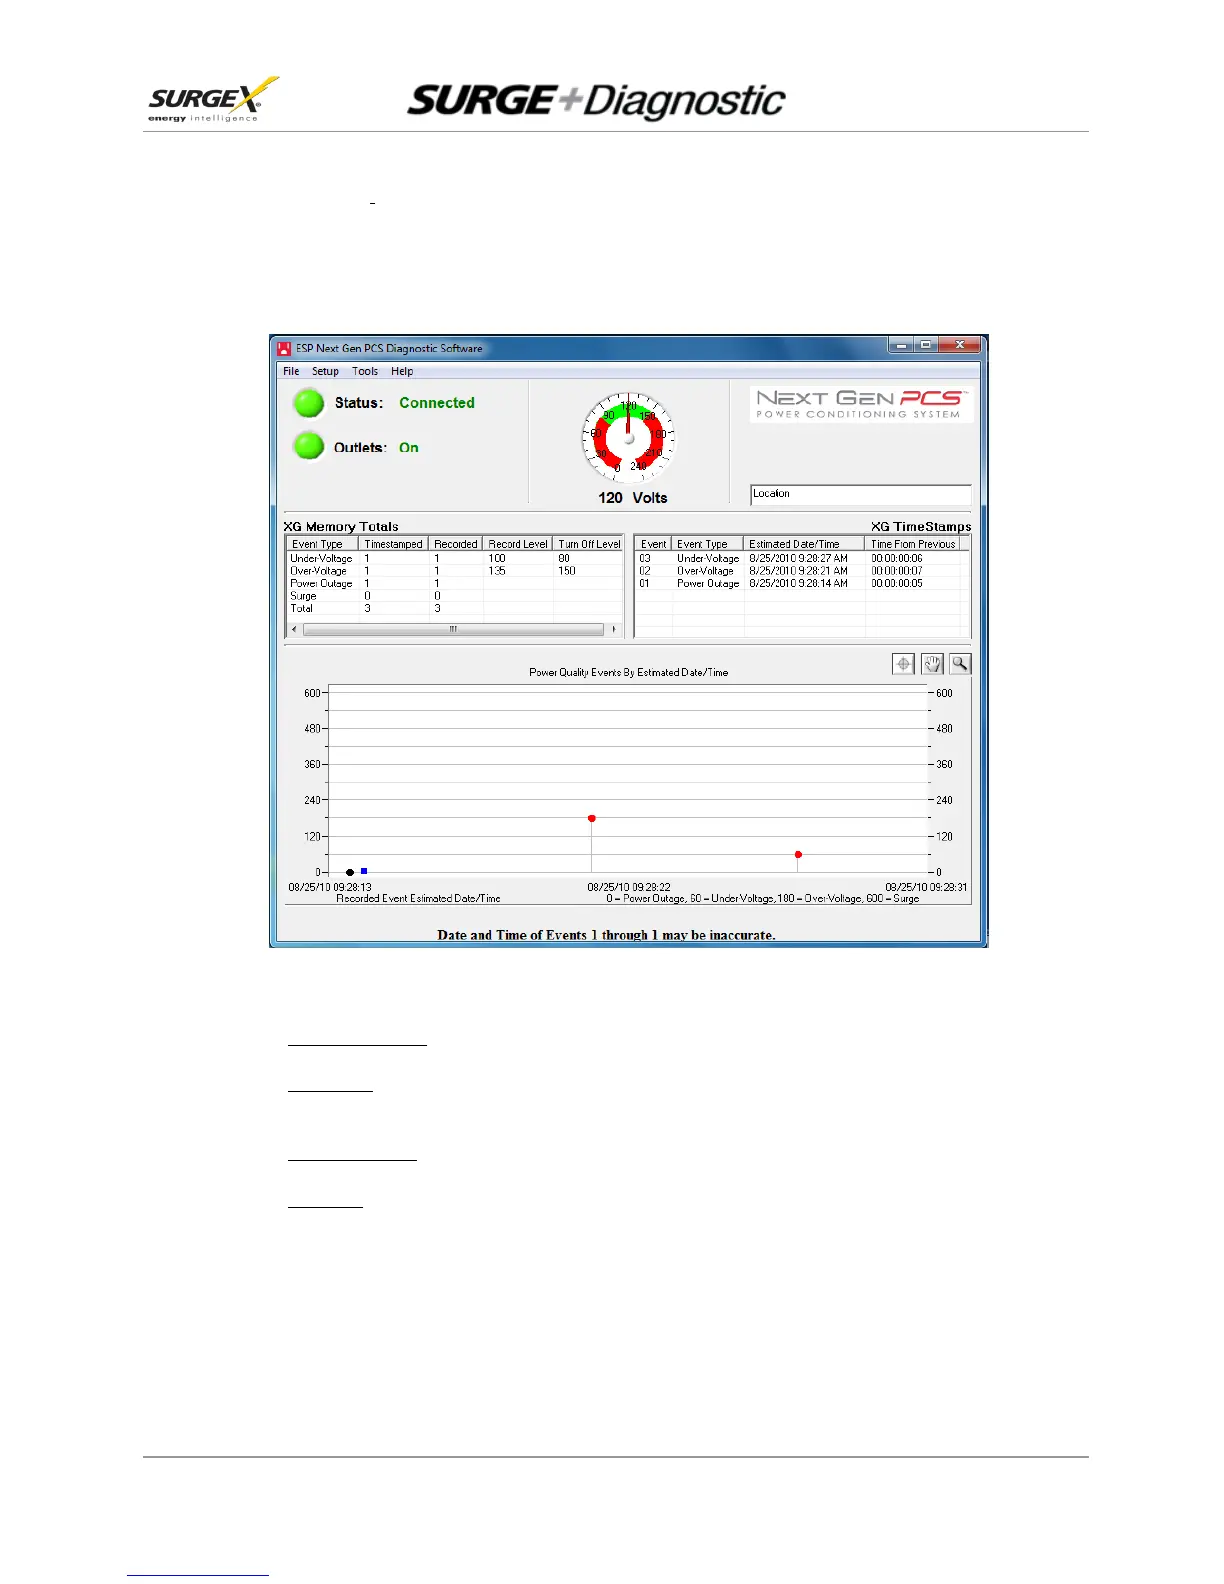Open the Help menu
This screenshot has width=1224, height=1584.
point(402,371)
